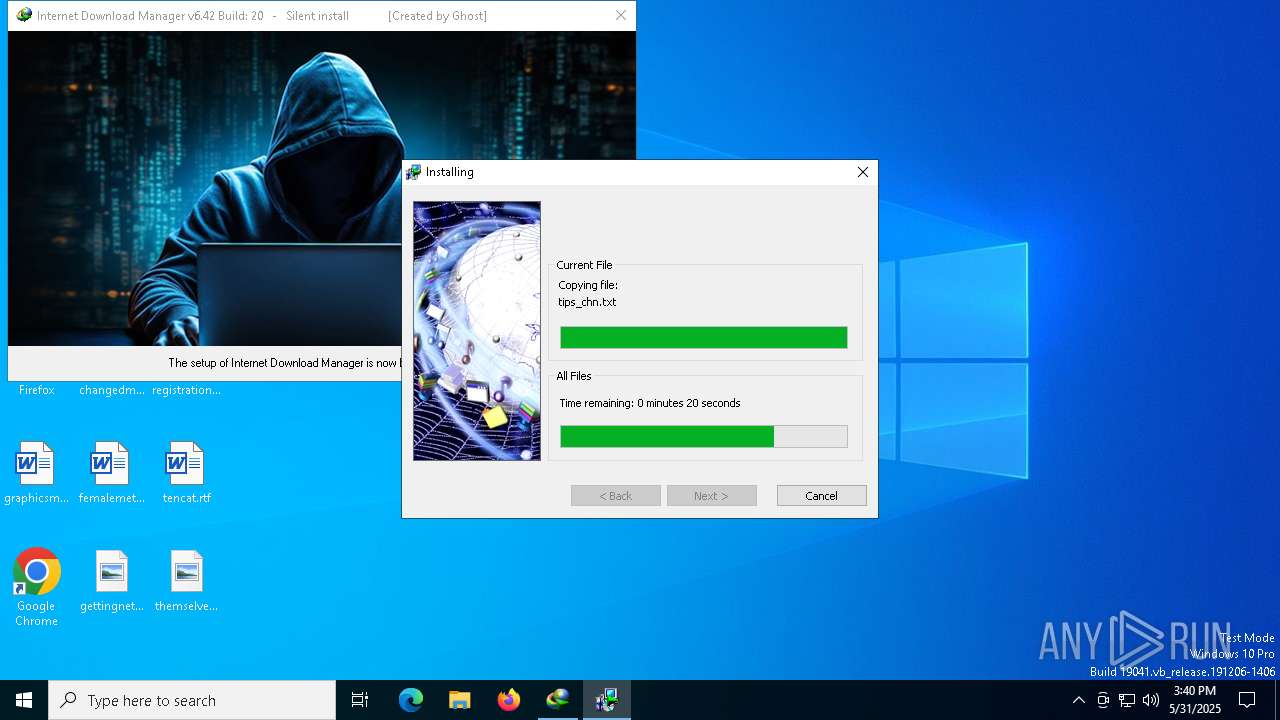
Task: Open File Explorer from the taskbar
Action: click(x=459, y=700)
